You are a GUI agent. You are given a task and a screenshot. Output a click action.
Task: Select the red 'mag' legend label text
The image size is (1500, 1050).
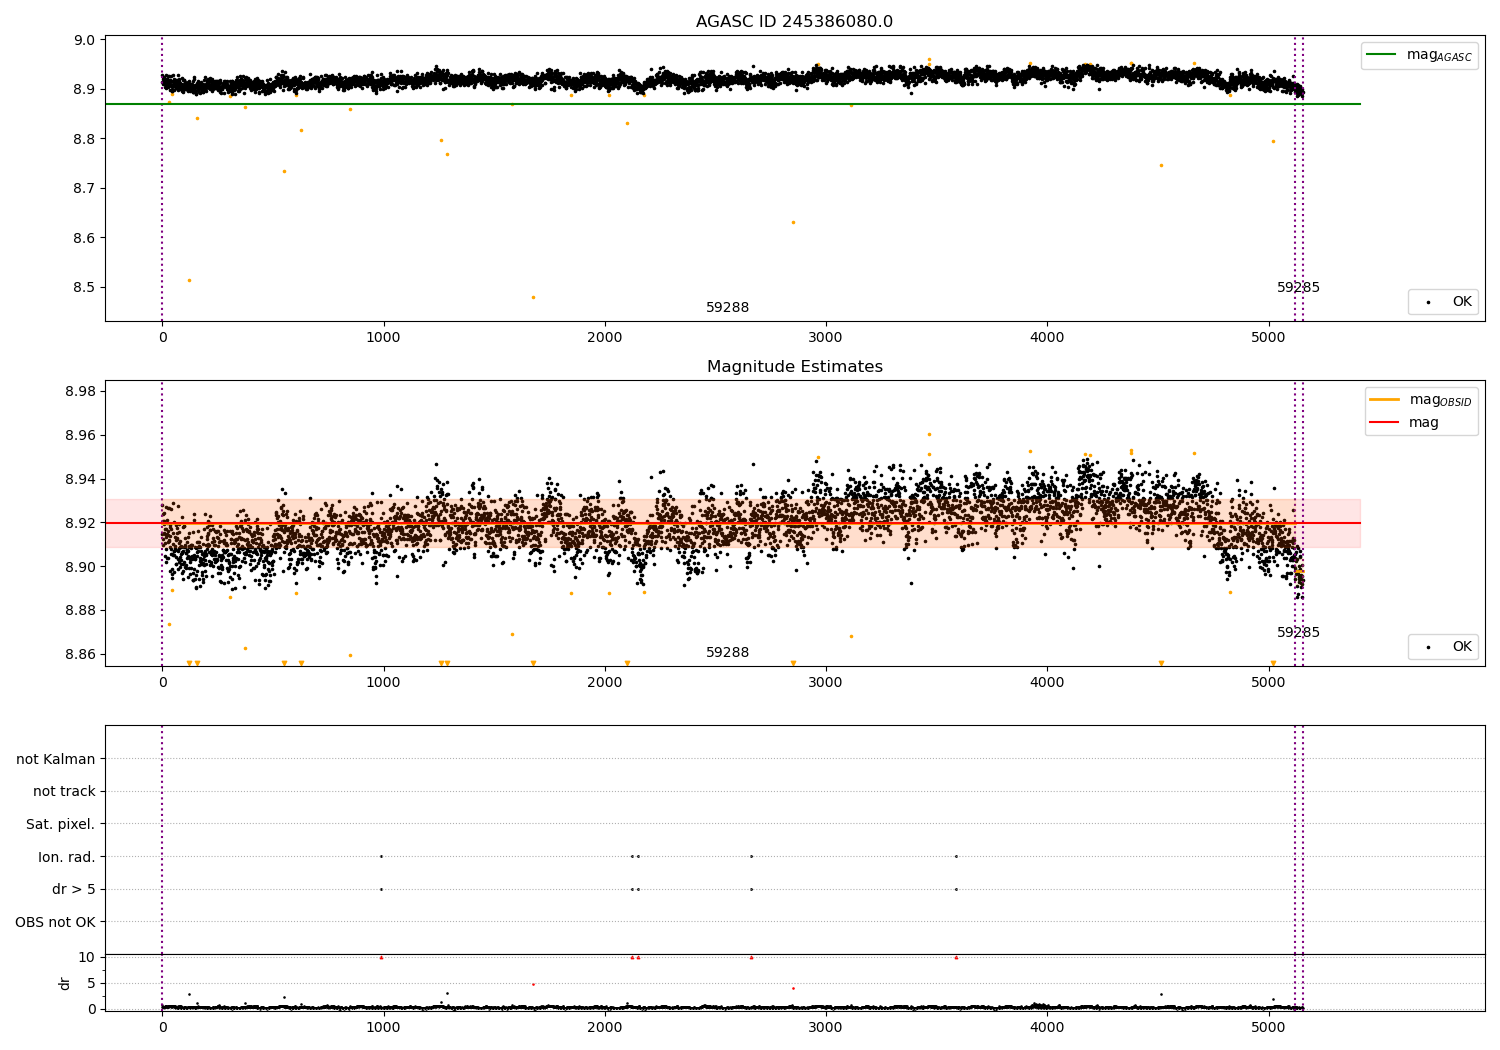1424,423
